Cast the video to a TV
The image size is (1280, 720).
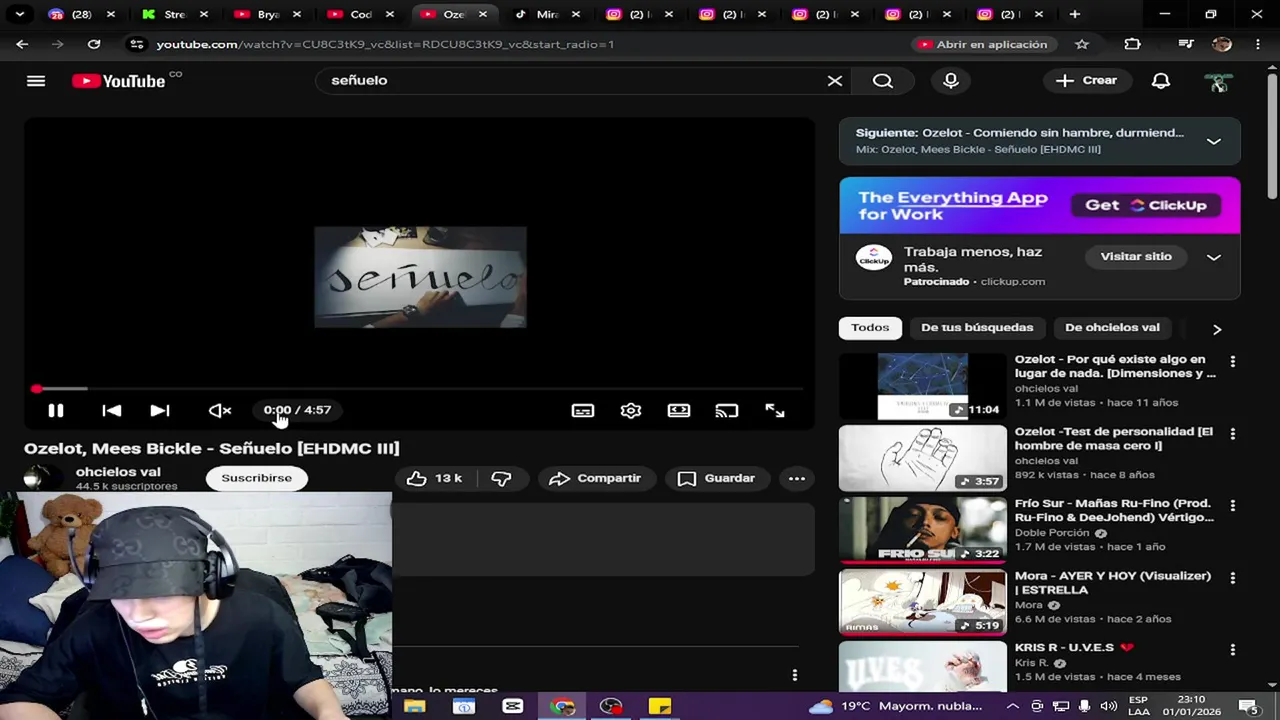pos(727,411)
